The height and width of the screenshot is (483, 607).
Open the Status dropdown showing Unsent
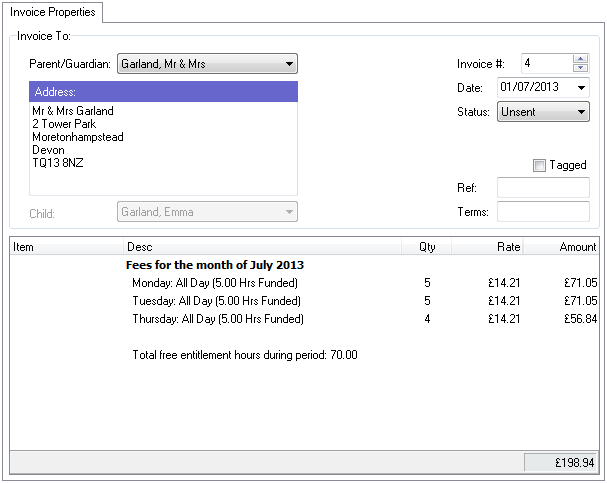click(543, 112)
